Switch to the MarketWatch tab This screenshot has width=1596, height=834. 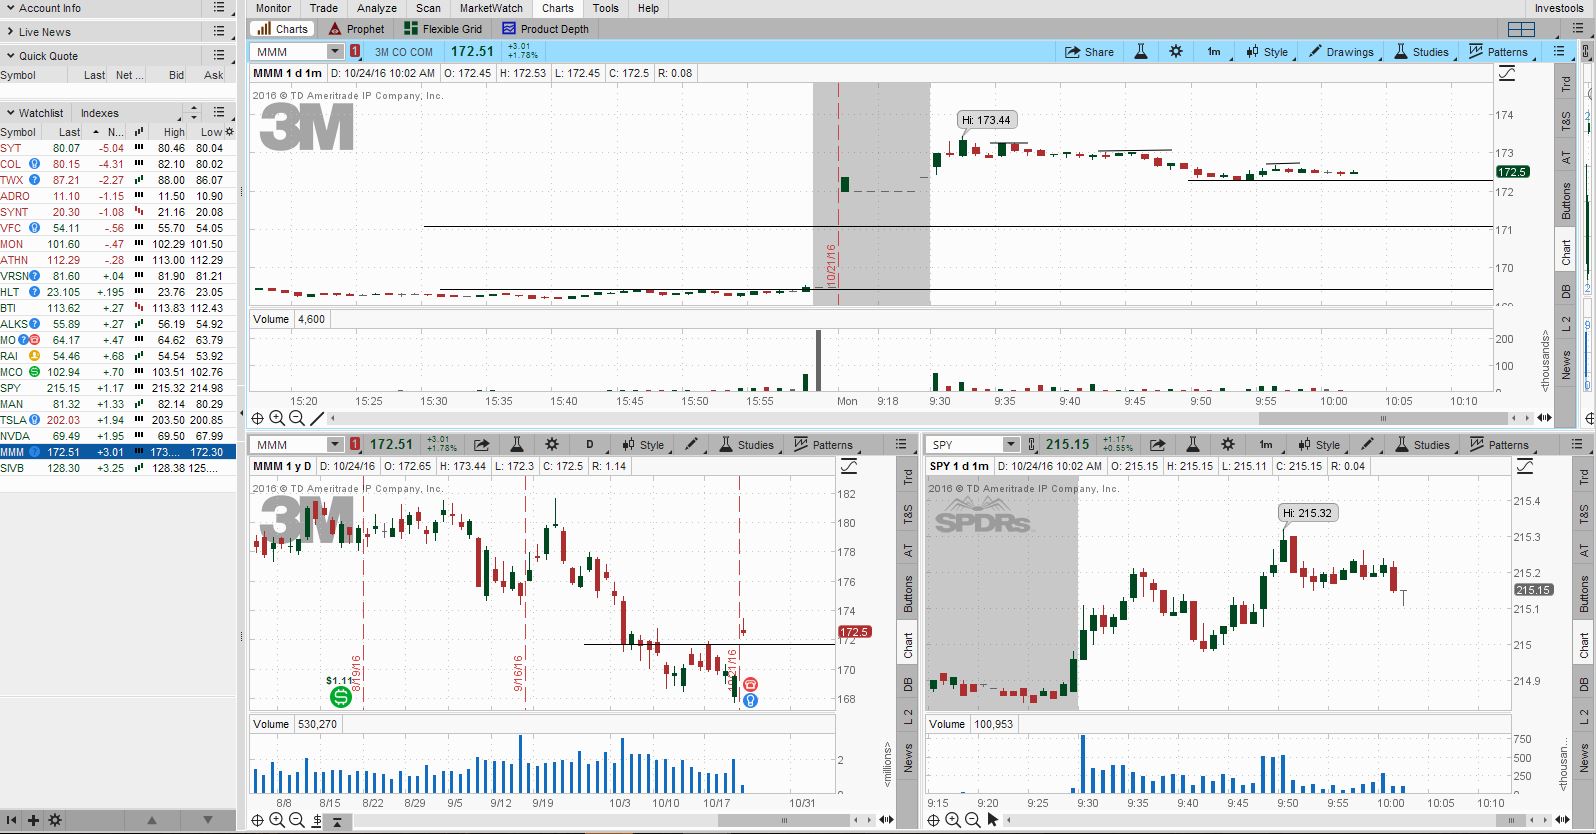pos(491,8)
